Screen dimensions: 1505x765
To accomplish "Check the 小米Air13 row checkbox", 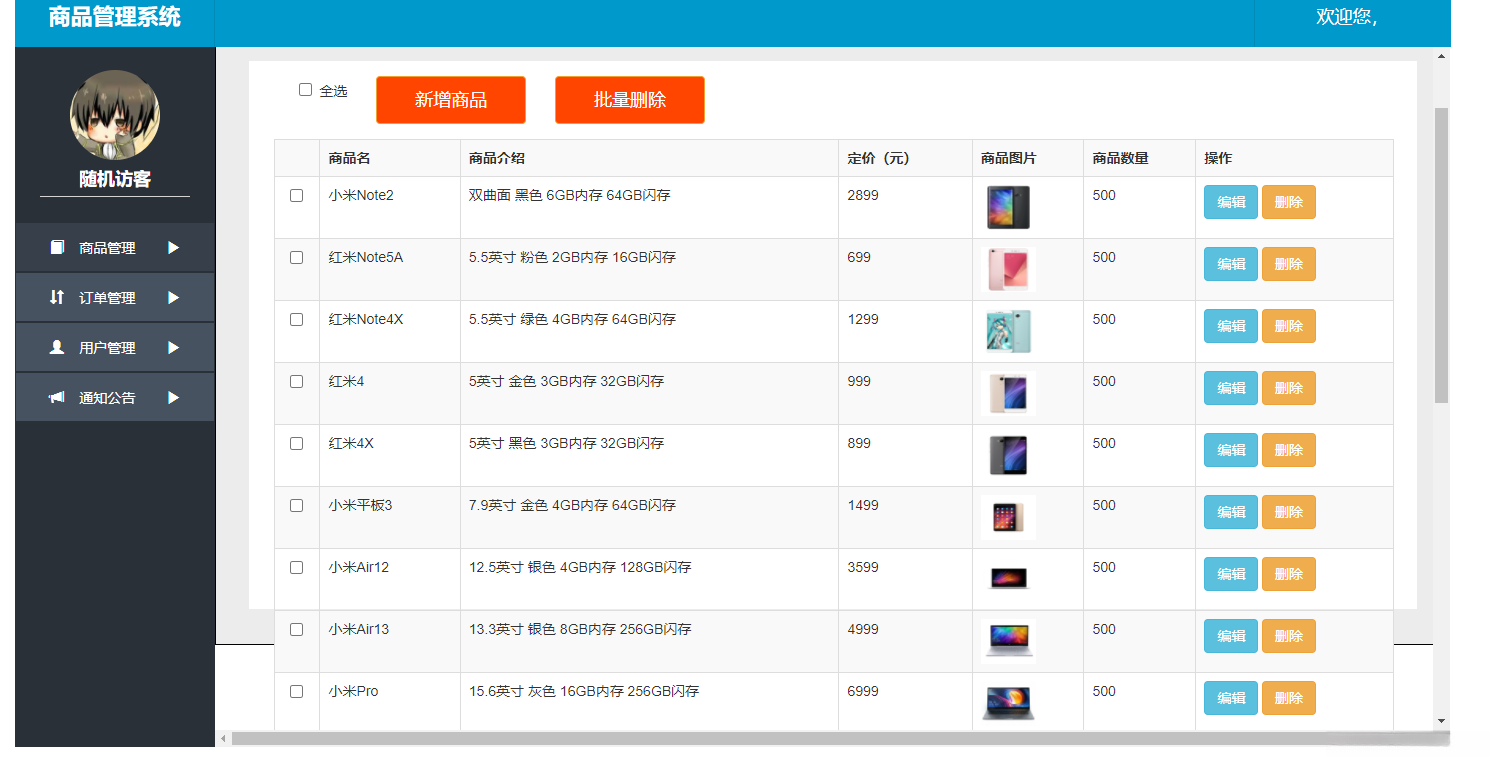I will pyautogui.click(x=296, y=630).
